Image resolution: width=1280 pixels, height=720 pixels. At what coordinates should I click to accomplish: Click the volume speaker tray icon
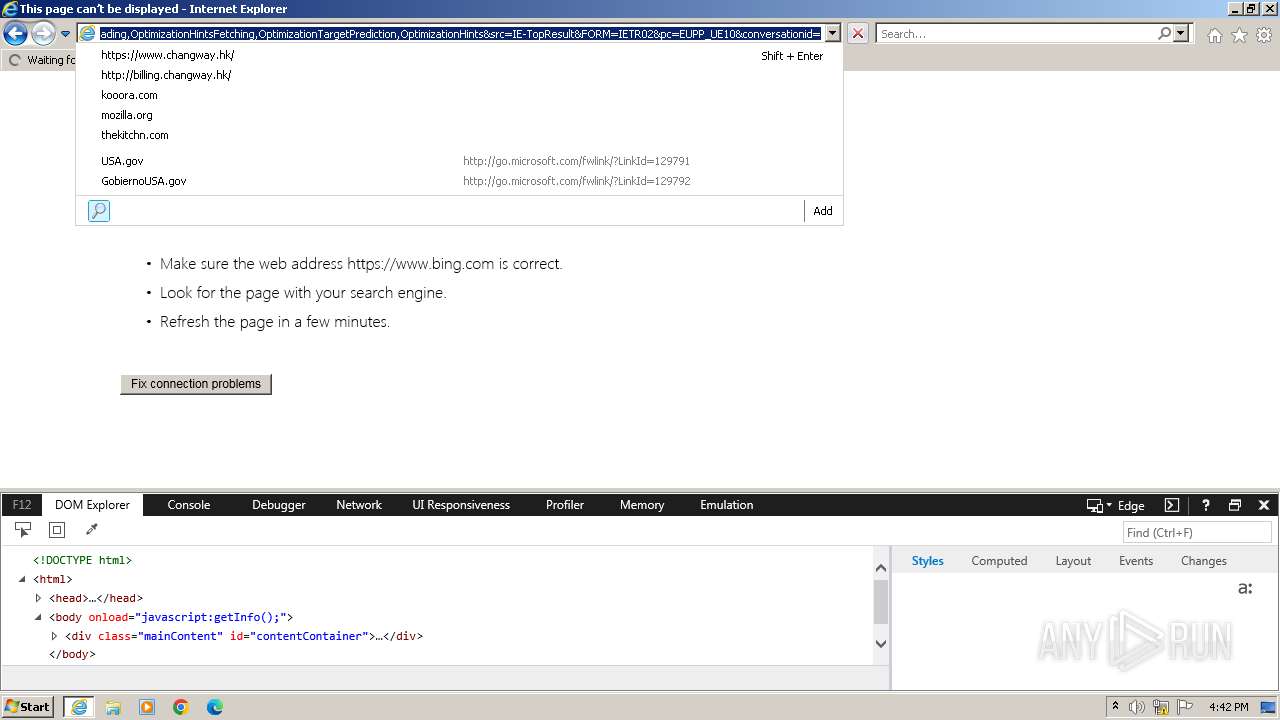point(1137,707)
